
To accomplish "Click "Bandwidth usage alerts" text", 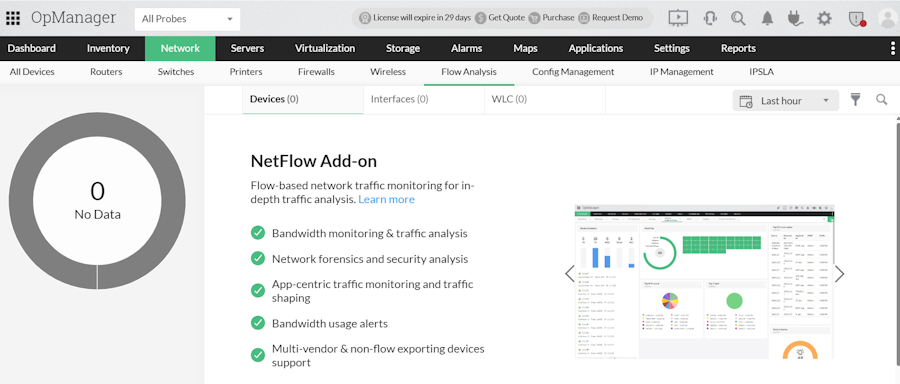I will pyautogui.click(x=330, y=323).
